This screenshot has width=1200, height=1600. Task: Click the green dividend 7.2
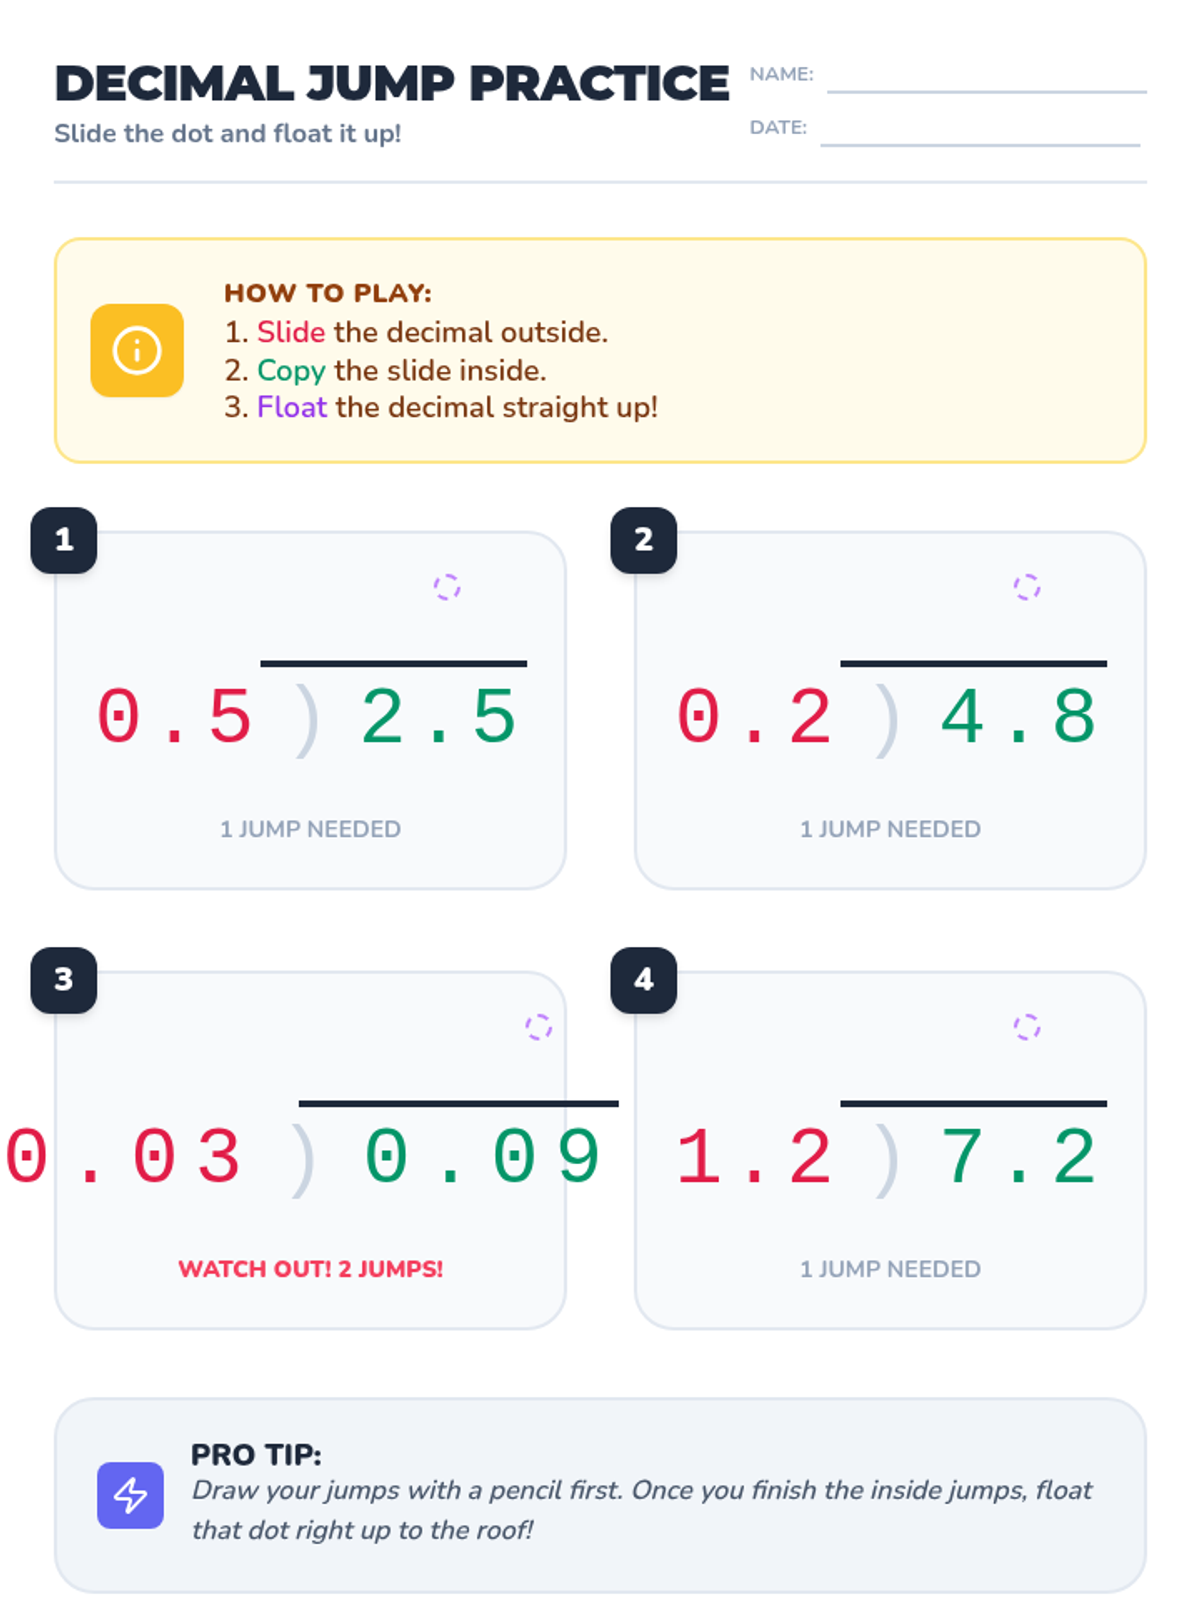(1018, 1158)
